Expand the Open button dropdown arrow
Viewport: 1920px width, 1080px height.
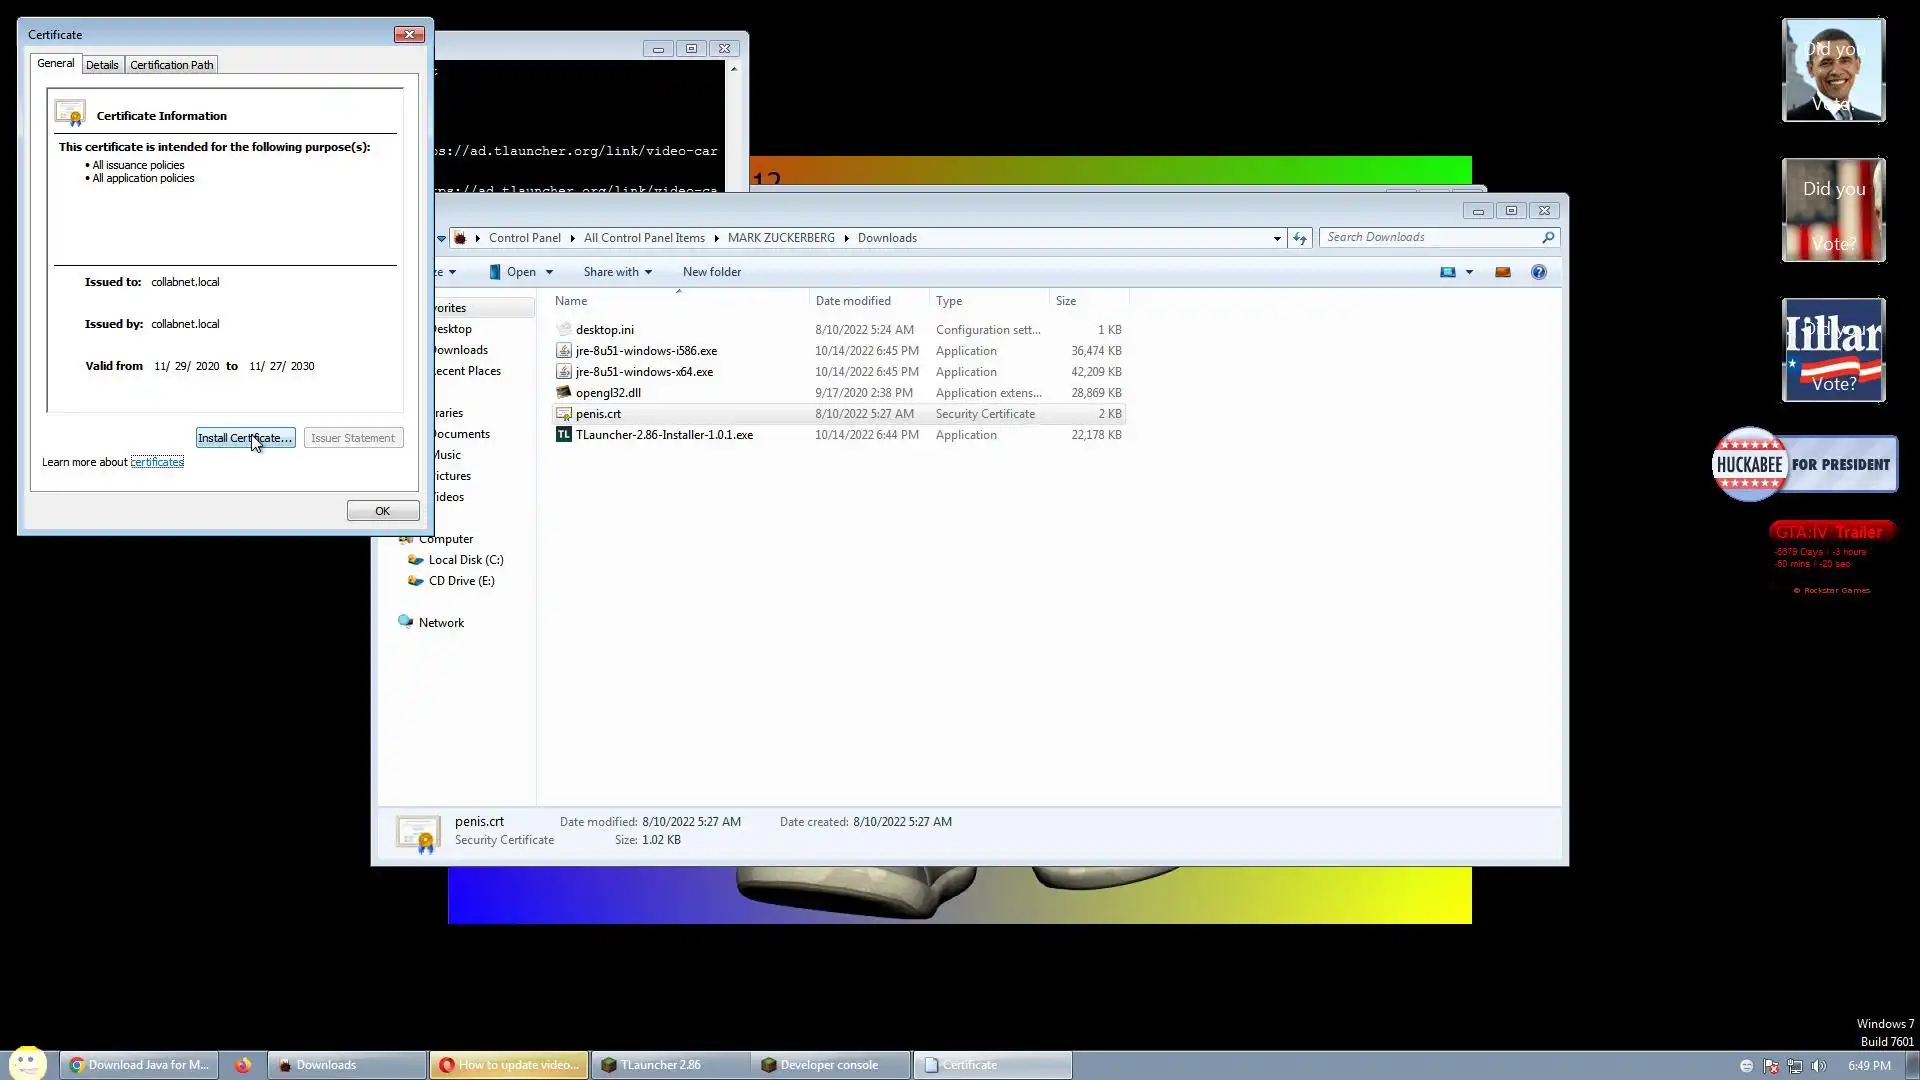coord(549,272)
